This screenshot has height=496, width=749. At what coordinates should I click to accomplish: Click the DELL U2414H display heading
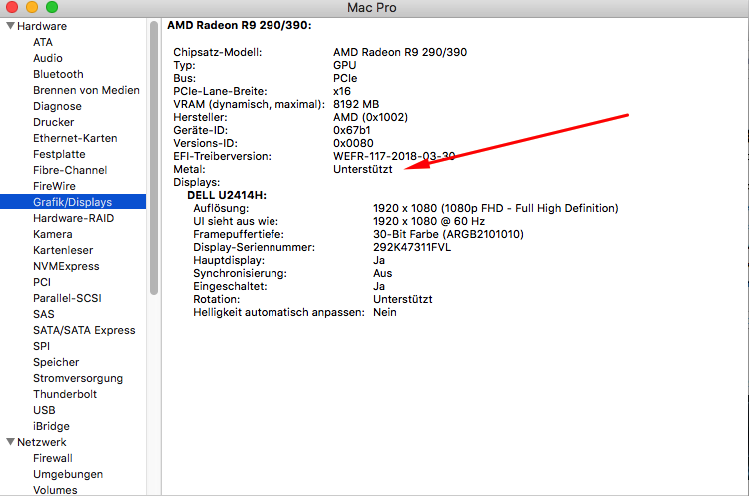[x=227, y=195]
